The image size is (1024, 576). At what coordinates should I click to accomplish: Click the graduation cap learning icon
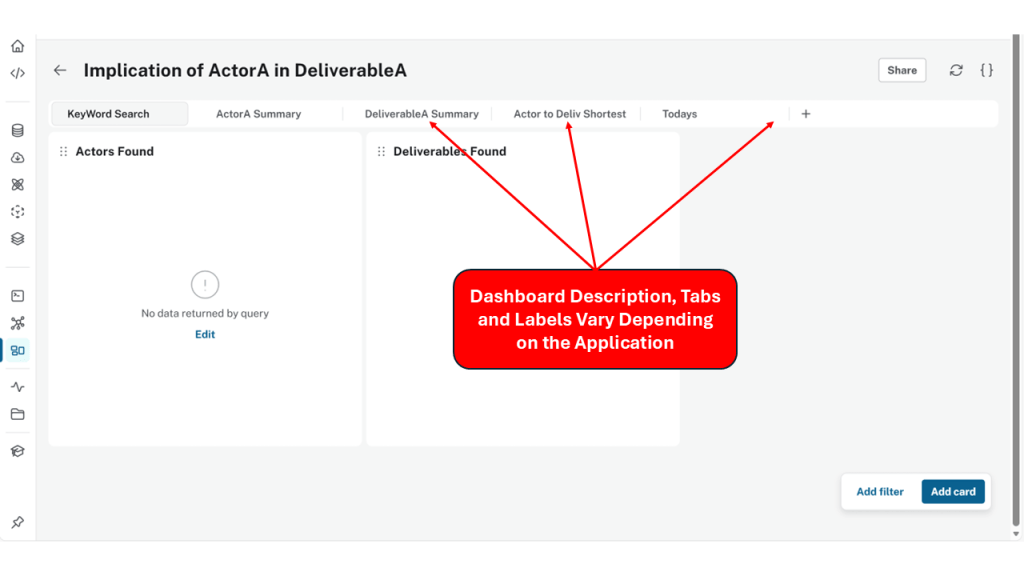tap(17, 451)
